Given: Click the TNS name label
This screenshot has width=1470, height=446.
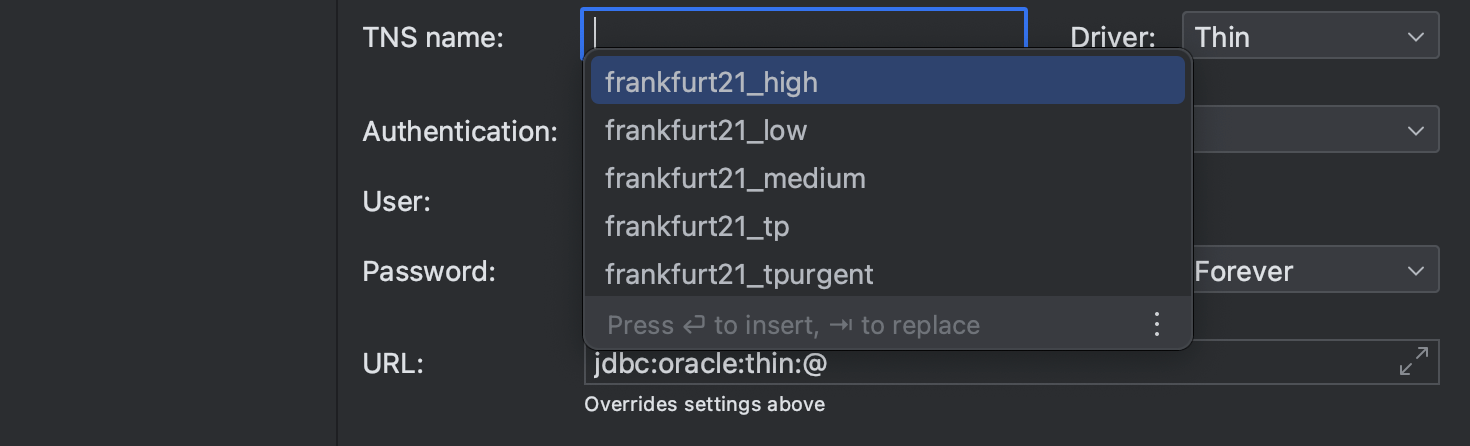Looking at the screenshot, I should pyautogui.click(x=433, y=38).
